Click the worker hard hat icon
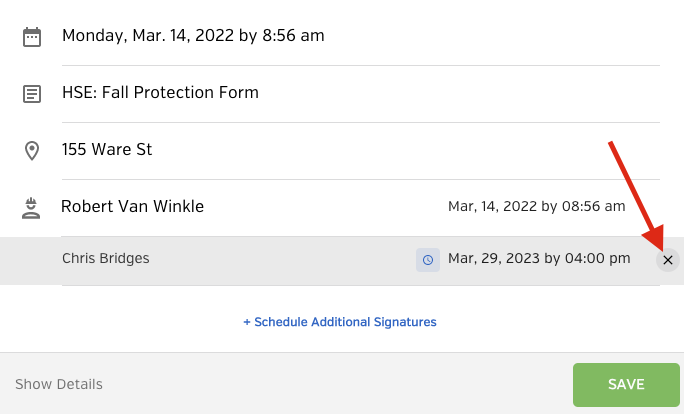 pyautogui.click(x=31, y=208)
